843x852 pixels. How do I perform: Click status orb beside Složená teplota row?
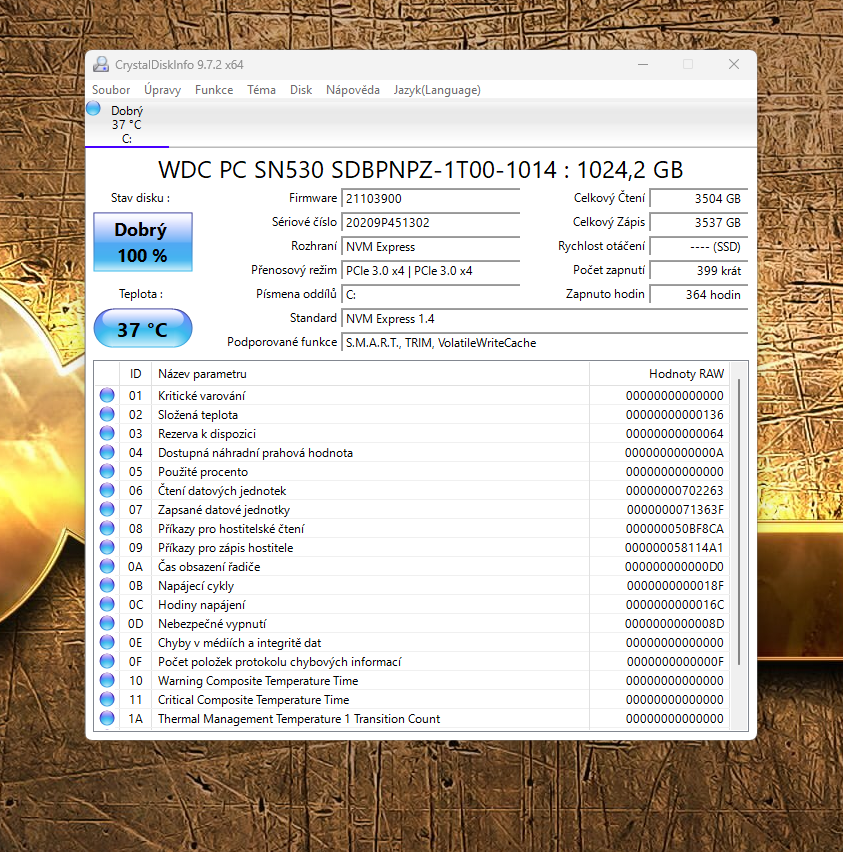point(107,415)
